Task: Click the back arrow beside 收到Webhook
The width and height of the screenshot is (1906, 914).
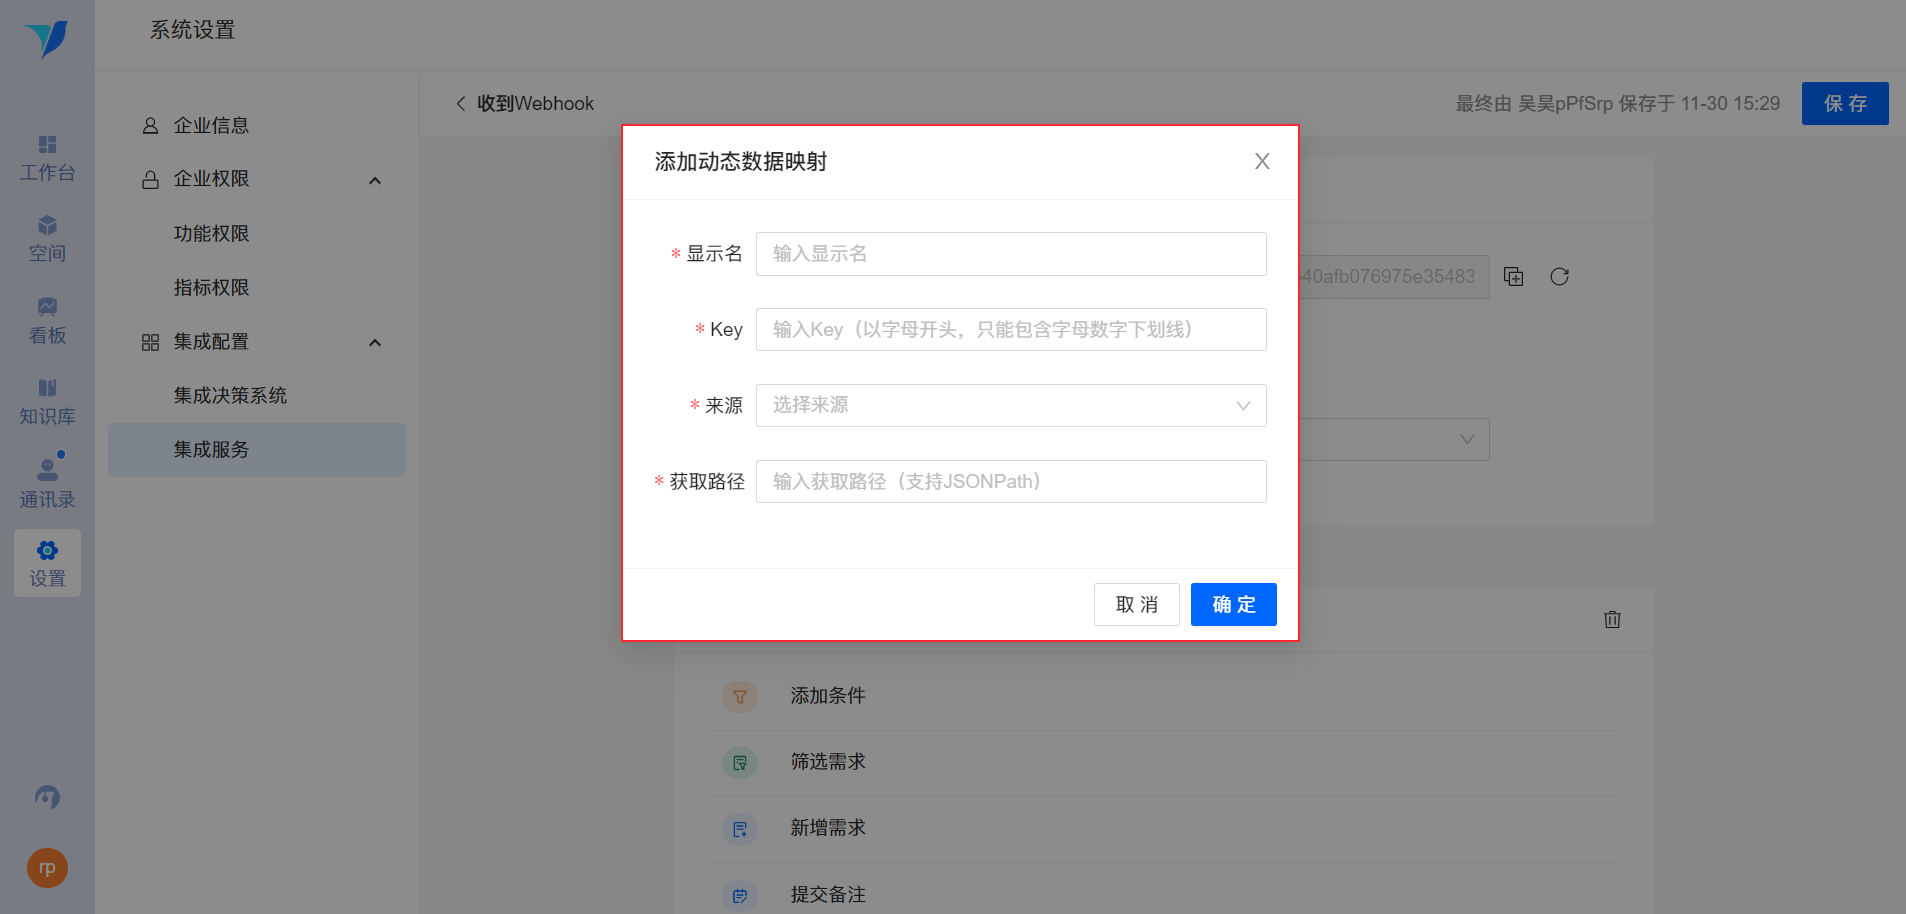Action: coord(461,103)
